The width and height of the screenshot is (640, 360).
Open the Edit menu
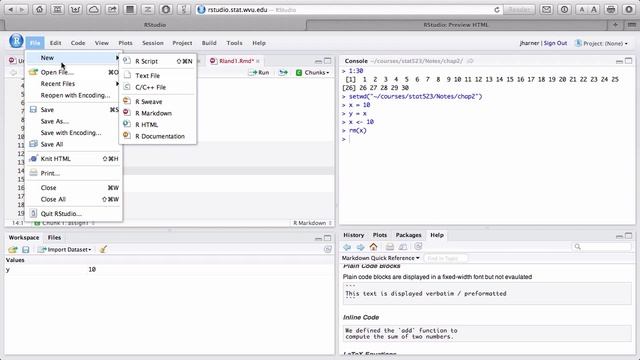(56, 43)
